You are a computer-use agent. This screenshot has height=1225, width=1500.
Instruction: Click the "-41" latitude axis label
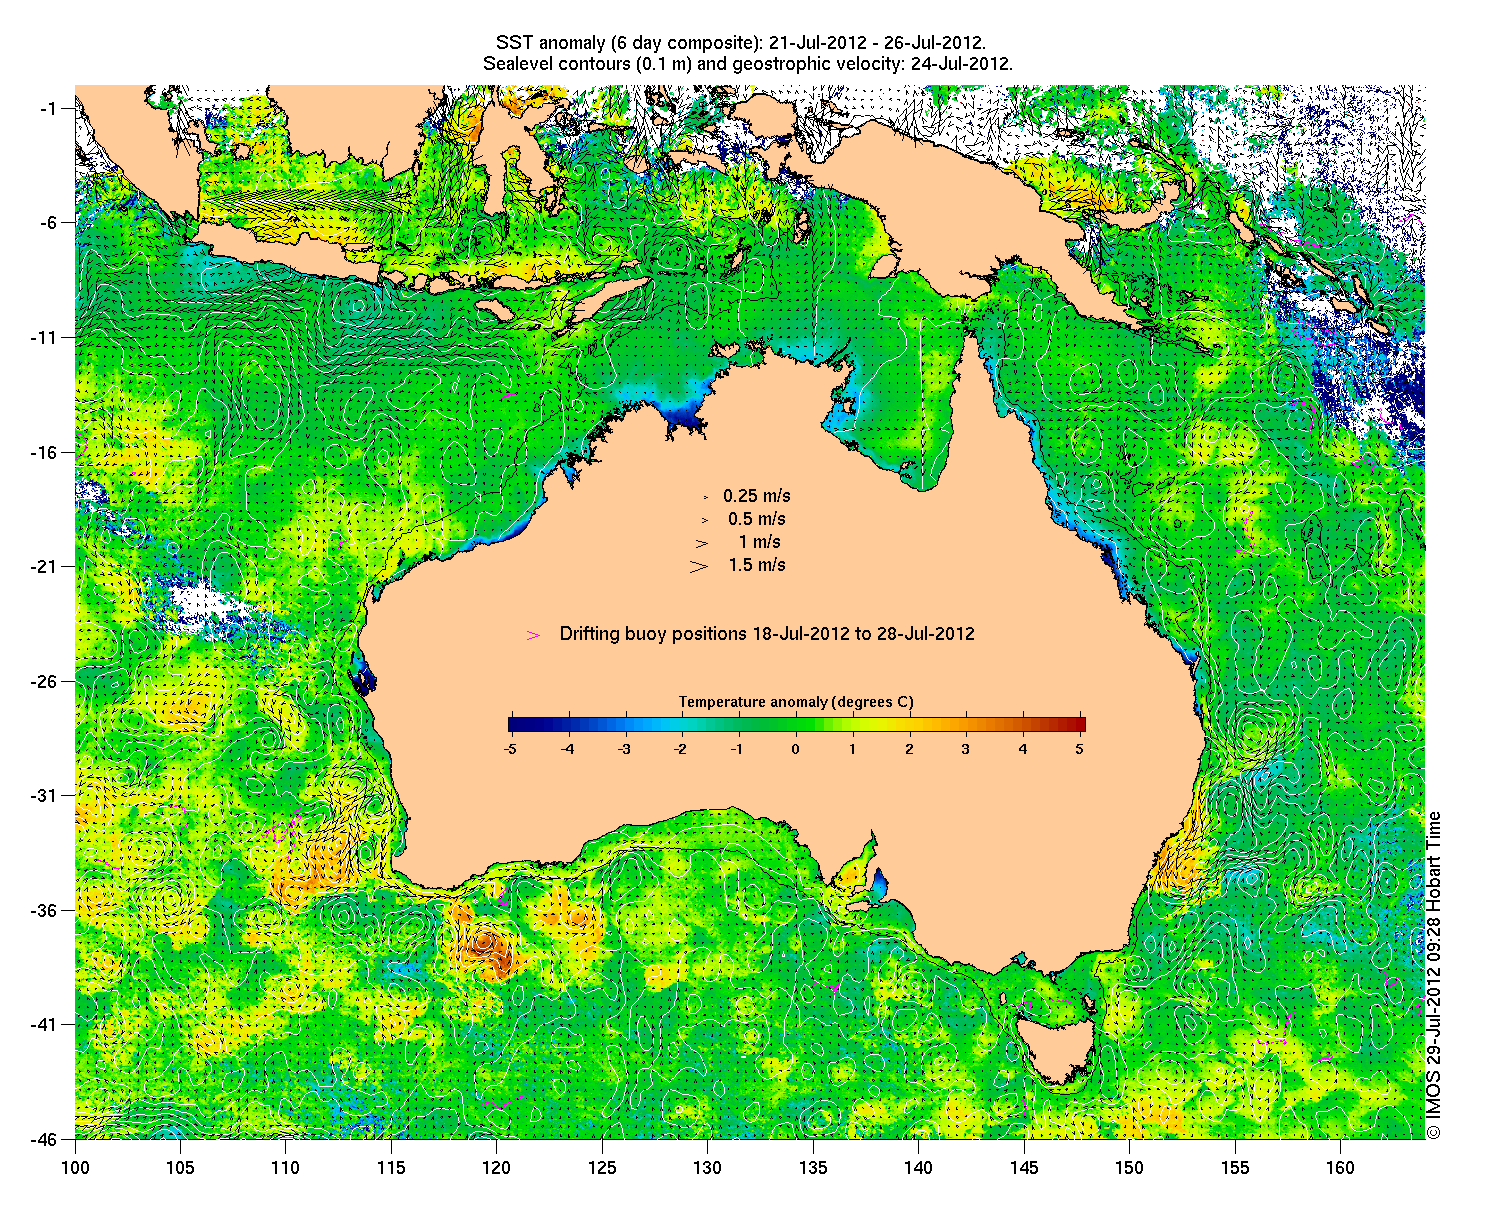coord(44,1025)
